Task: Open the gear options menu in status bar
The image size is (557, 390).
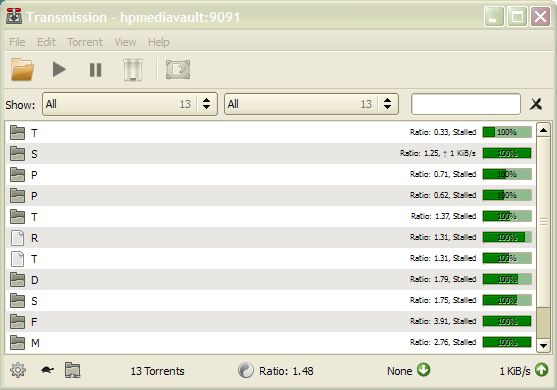Action: (x=18, y=370)
